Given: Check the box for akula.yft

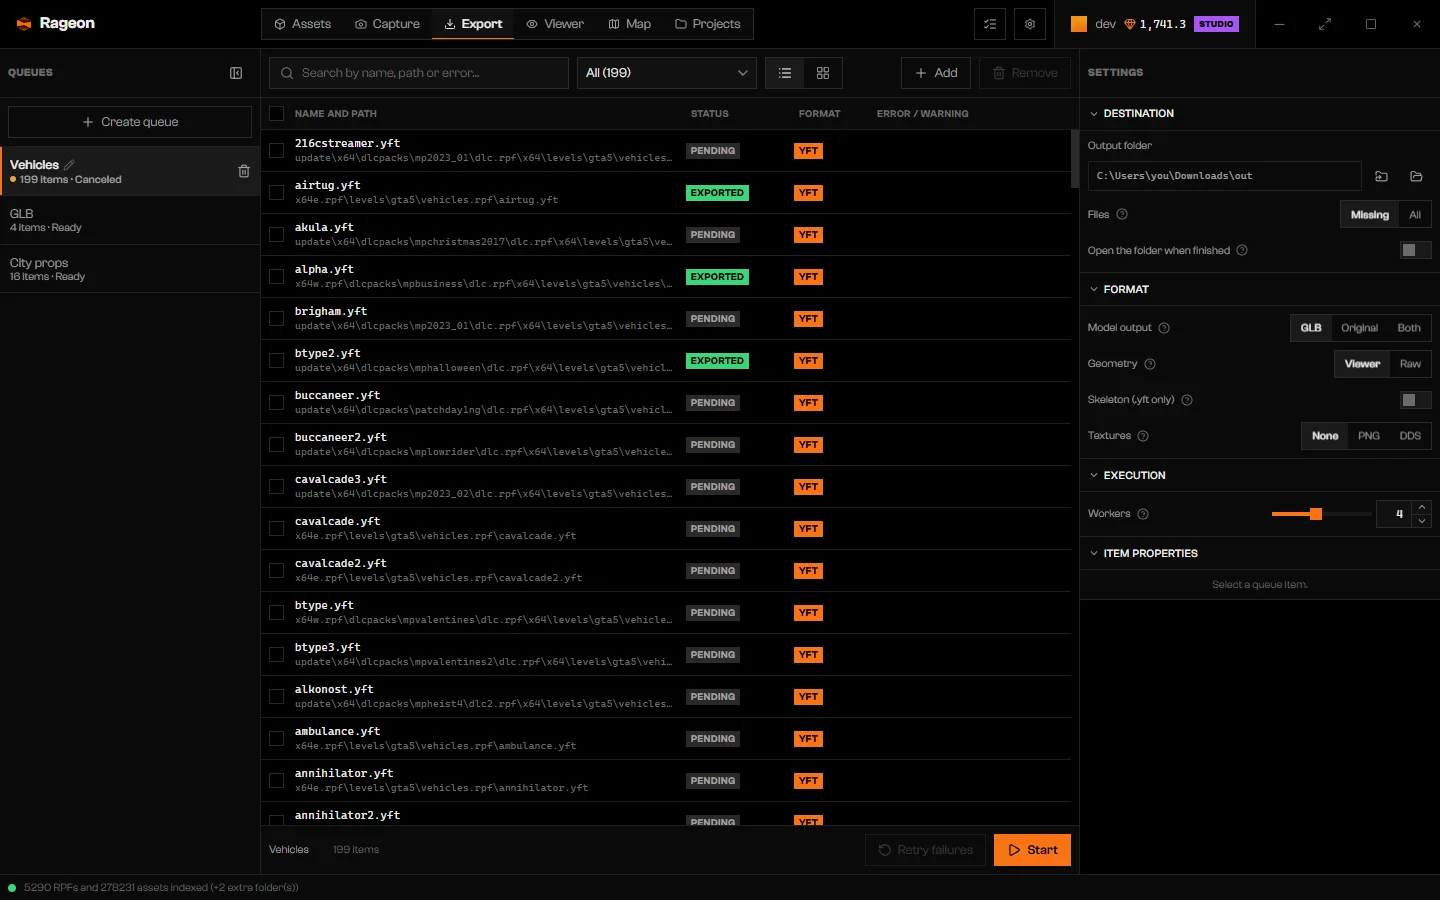Looking at the screenshot, I should pyautogui.click(x=277, y=235).
